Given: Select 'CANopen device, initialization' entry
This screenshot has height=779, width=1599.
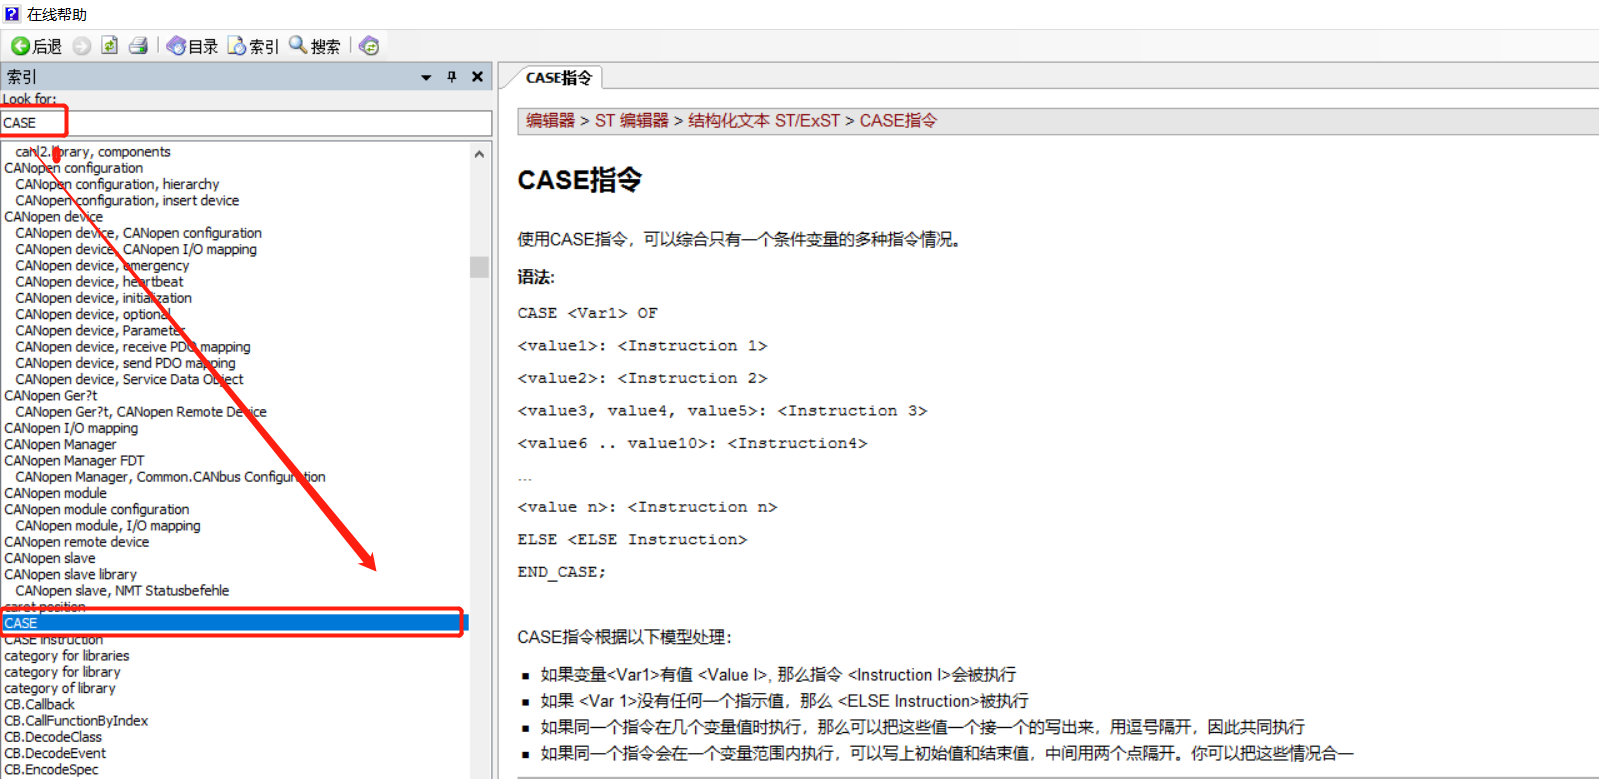Looking at the screenshot, I should click(x=103, y=298).
